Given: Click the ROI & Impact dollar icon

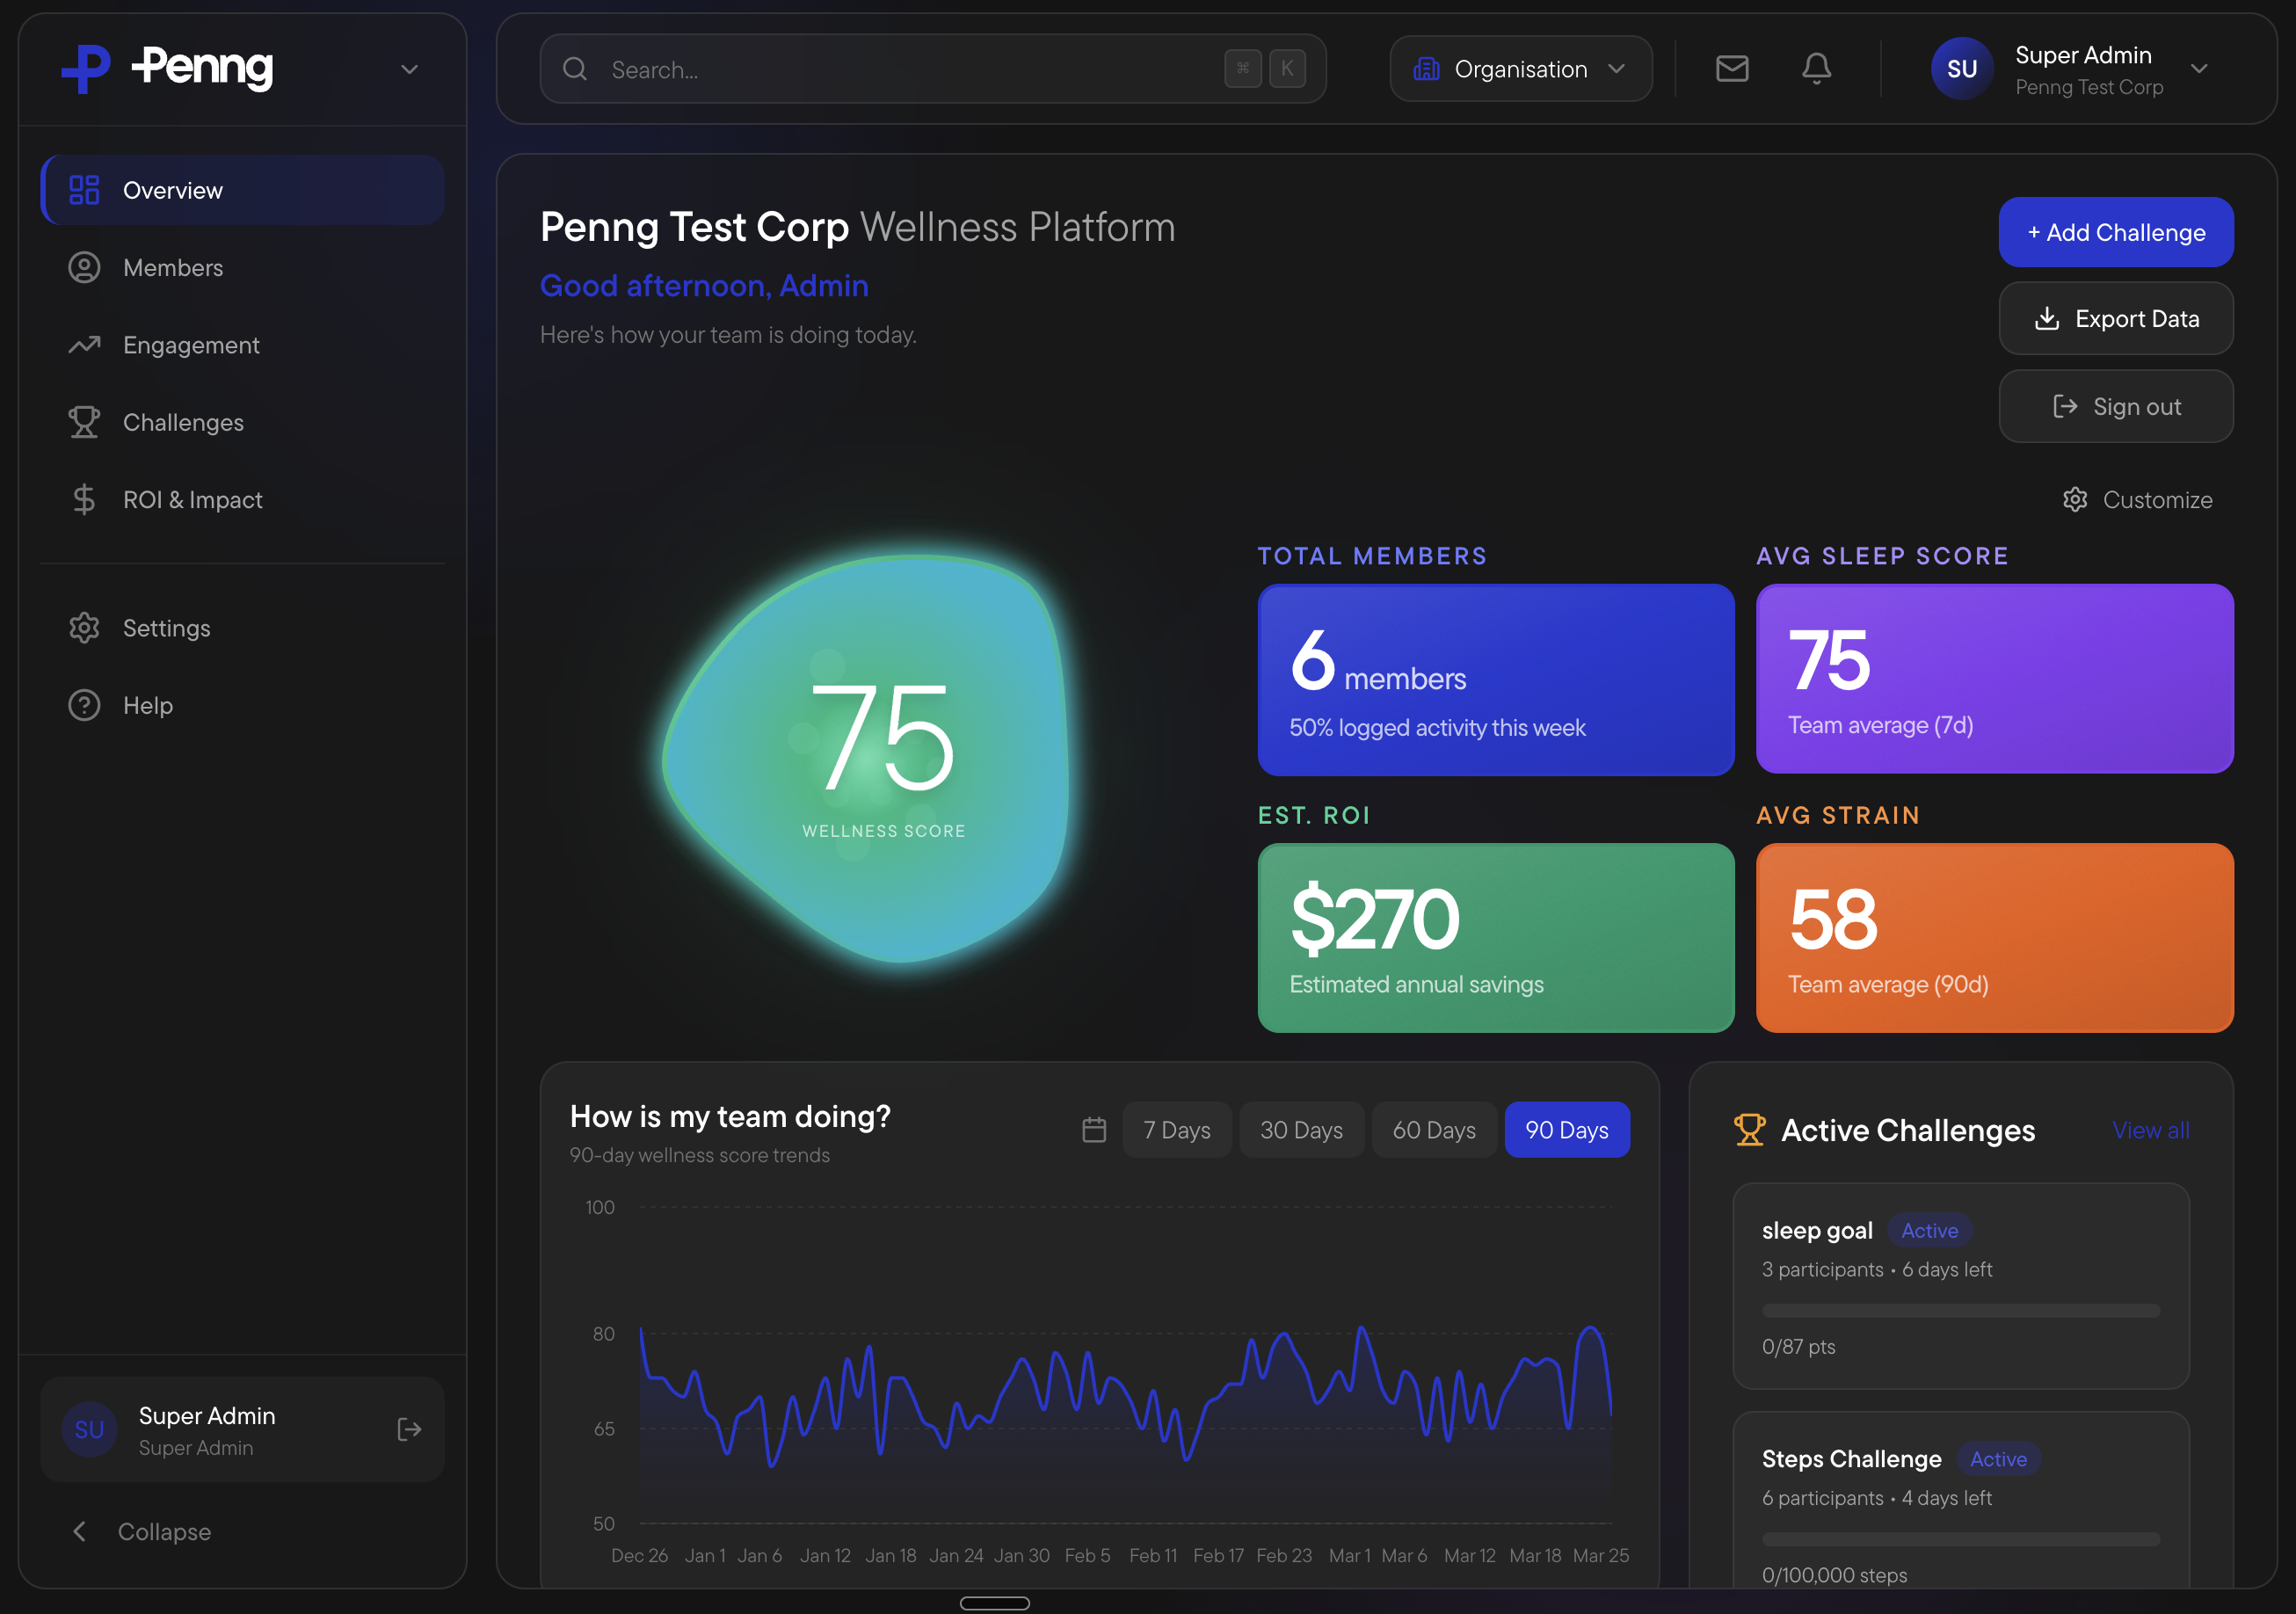Looking at the screenshot, I should coord(85,499).
